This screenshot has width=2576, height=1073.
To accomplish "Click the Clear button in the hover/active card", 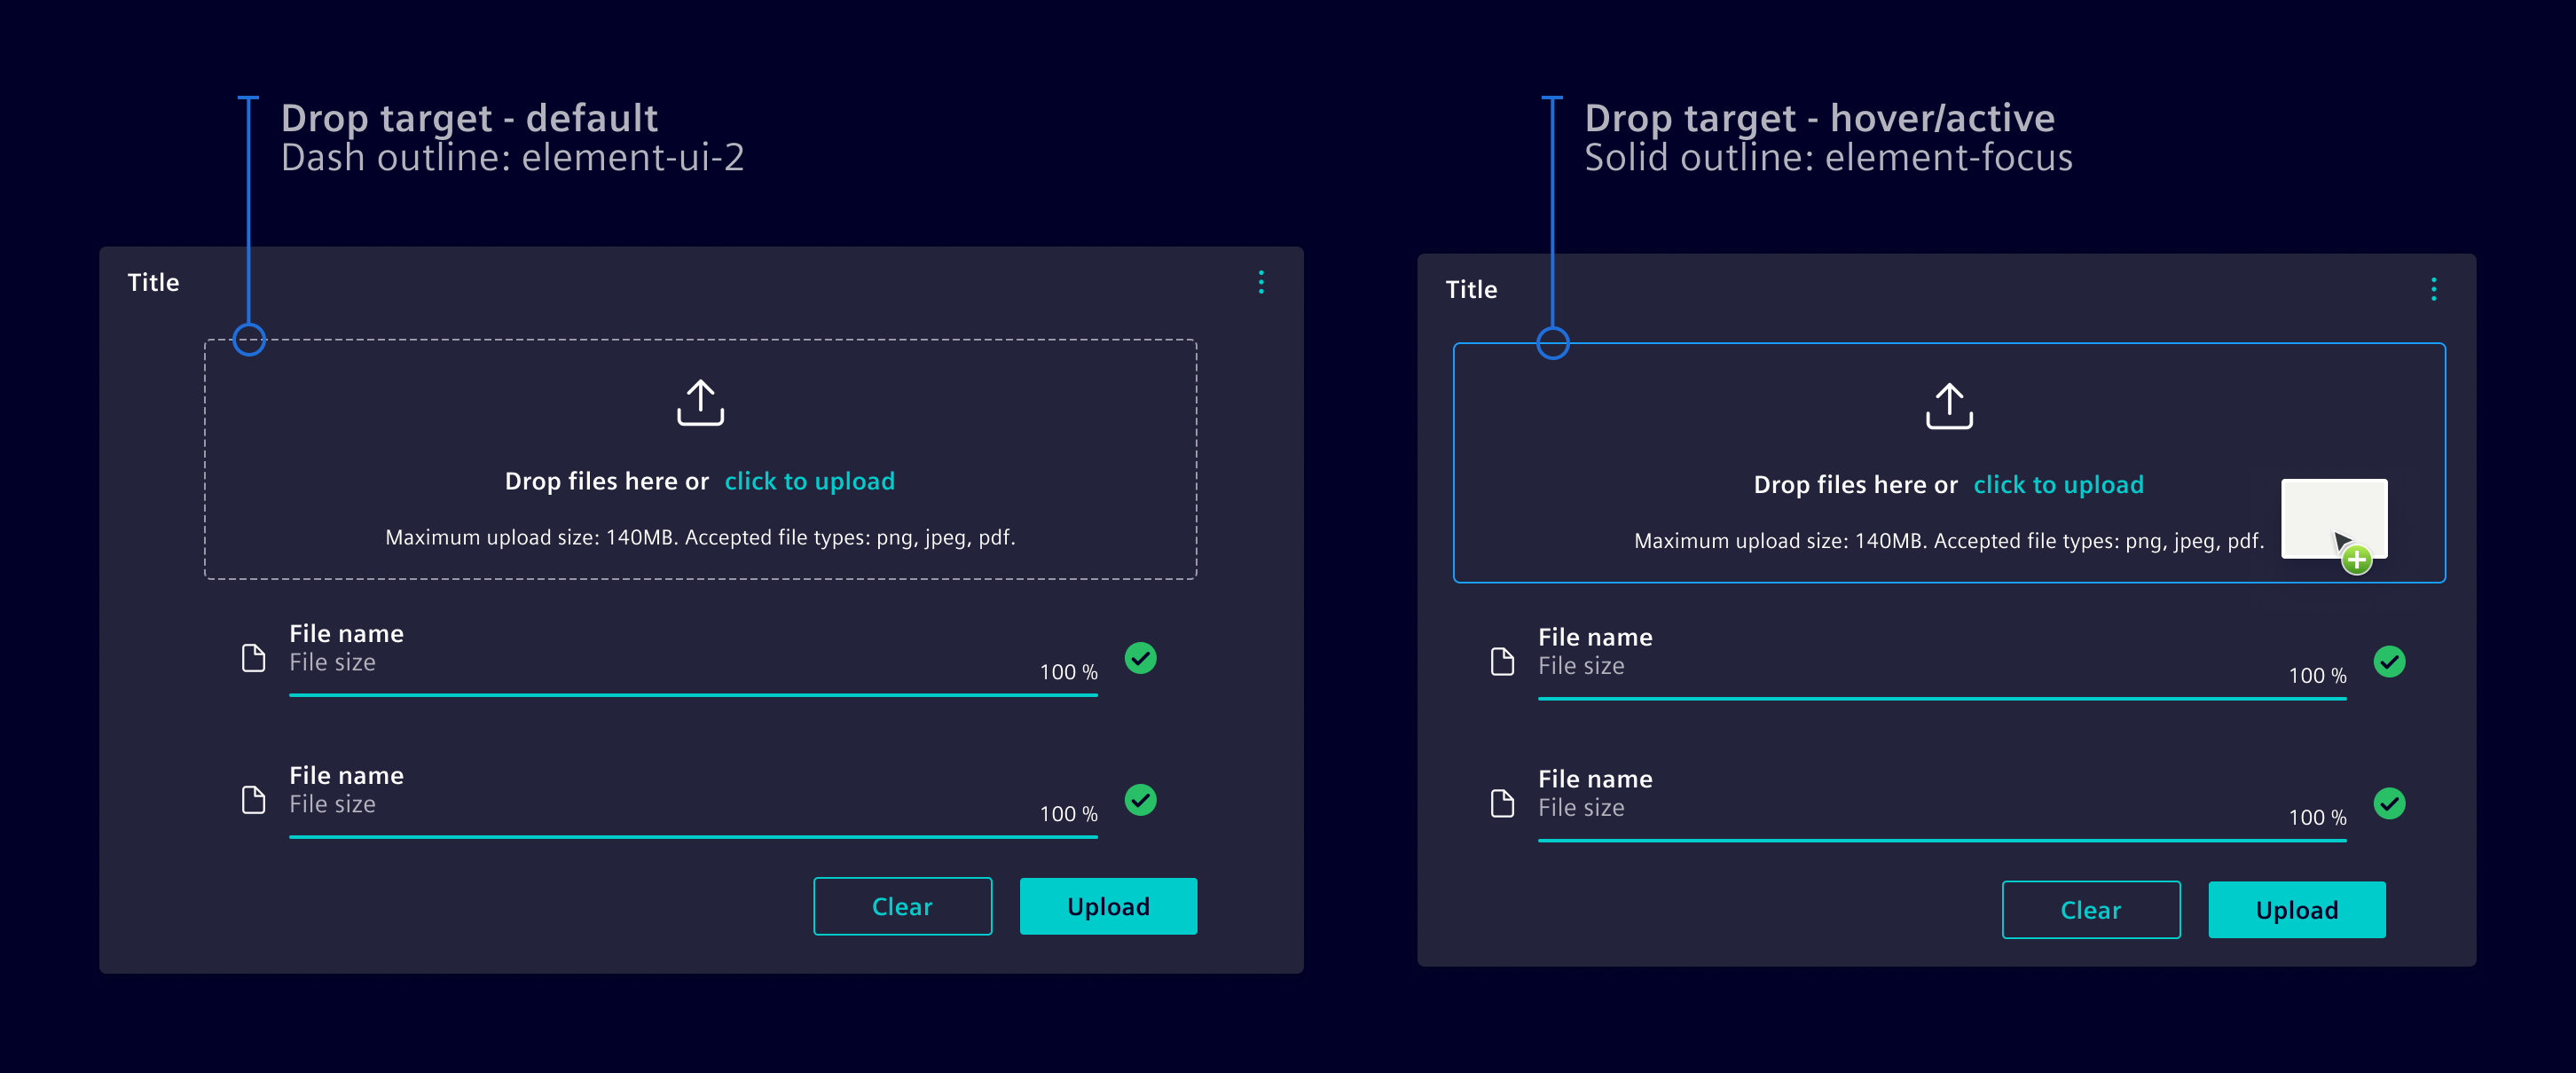I will [x=2091, y=910].
